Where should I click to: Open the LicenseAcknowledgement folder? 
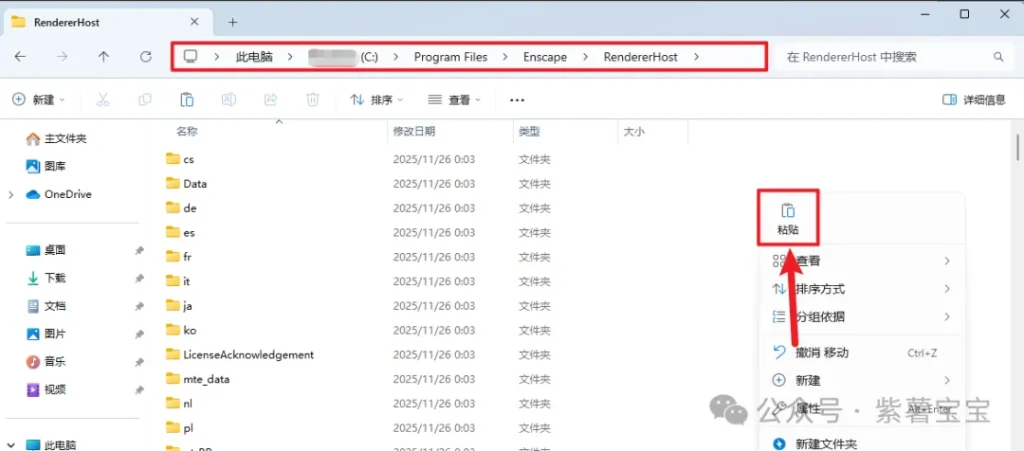point(248,355)
